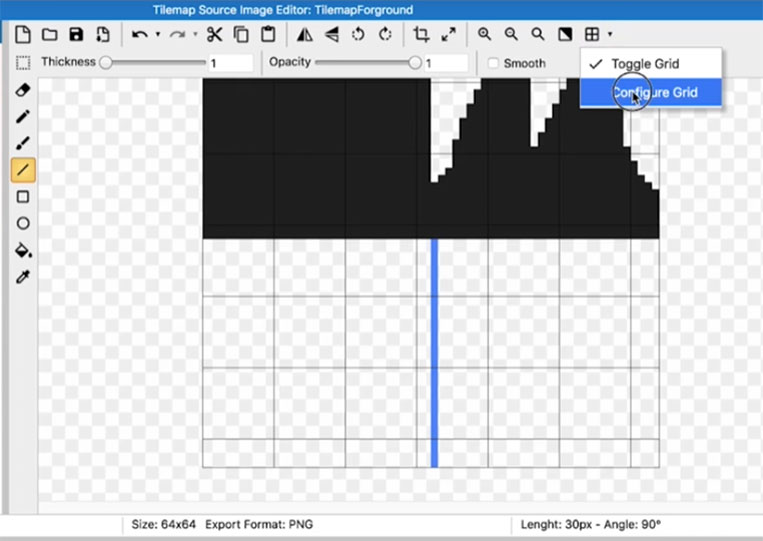Rotate the image clockwise
The width and height of the screenshot is (763, 541).
(x=385, y=35)
